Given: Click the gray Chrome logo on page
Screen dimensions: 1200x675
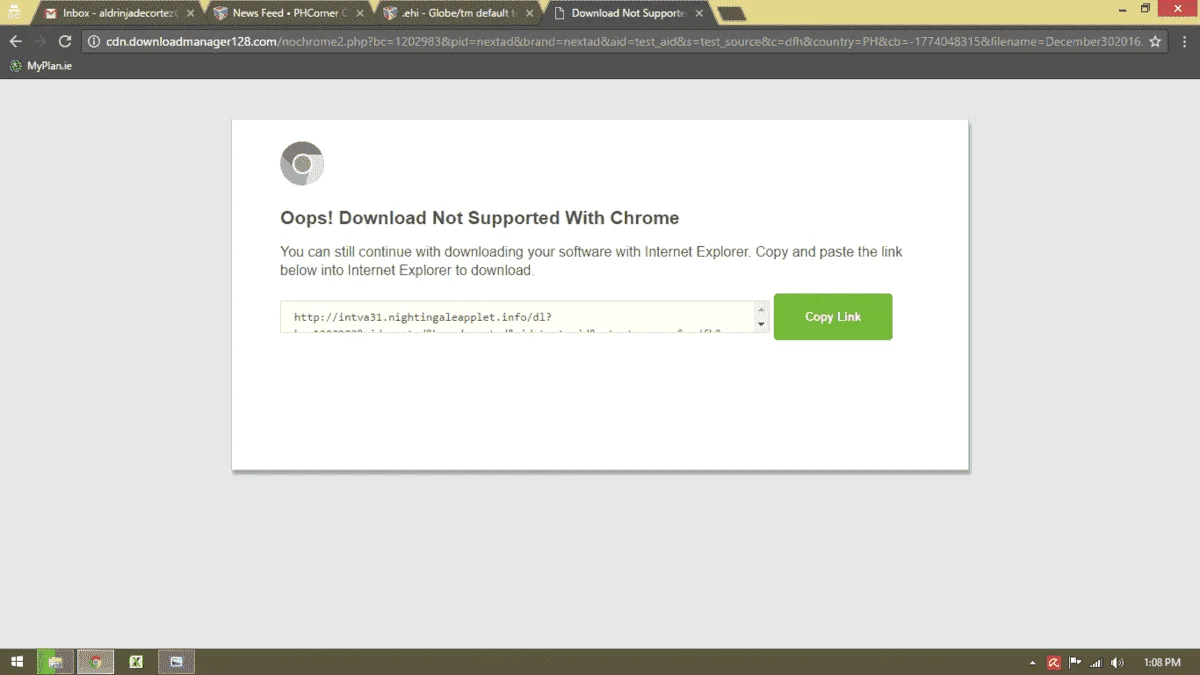Looking at the screenshot, I should pyautogui.click(x=302, y=164).
